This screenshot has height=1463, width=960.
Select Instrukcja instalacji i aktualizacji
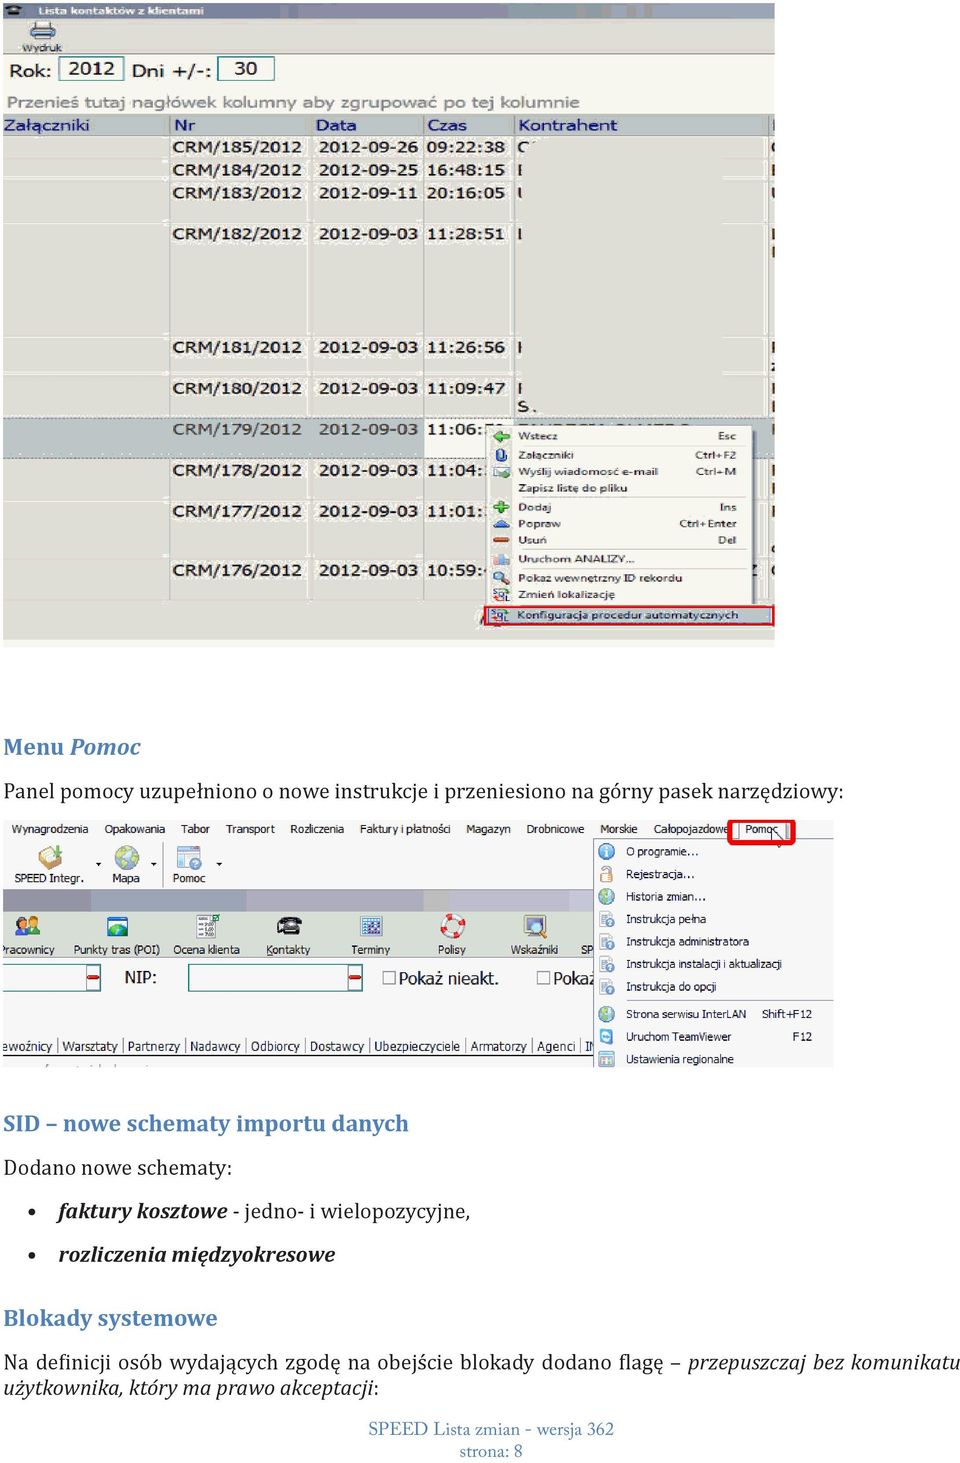coord(703,964)
